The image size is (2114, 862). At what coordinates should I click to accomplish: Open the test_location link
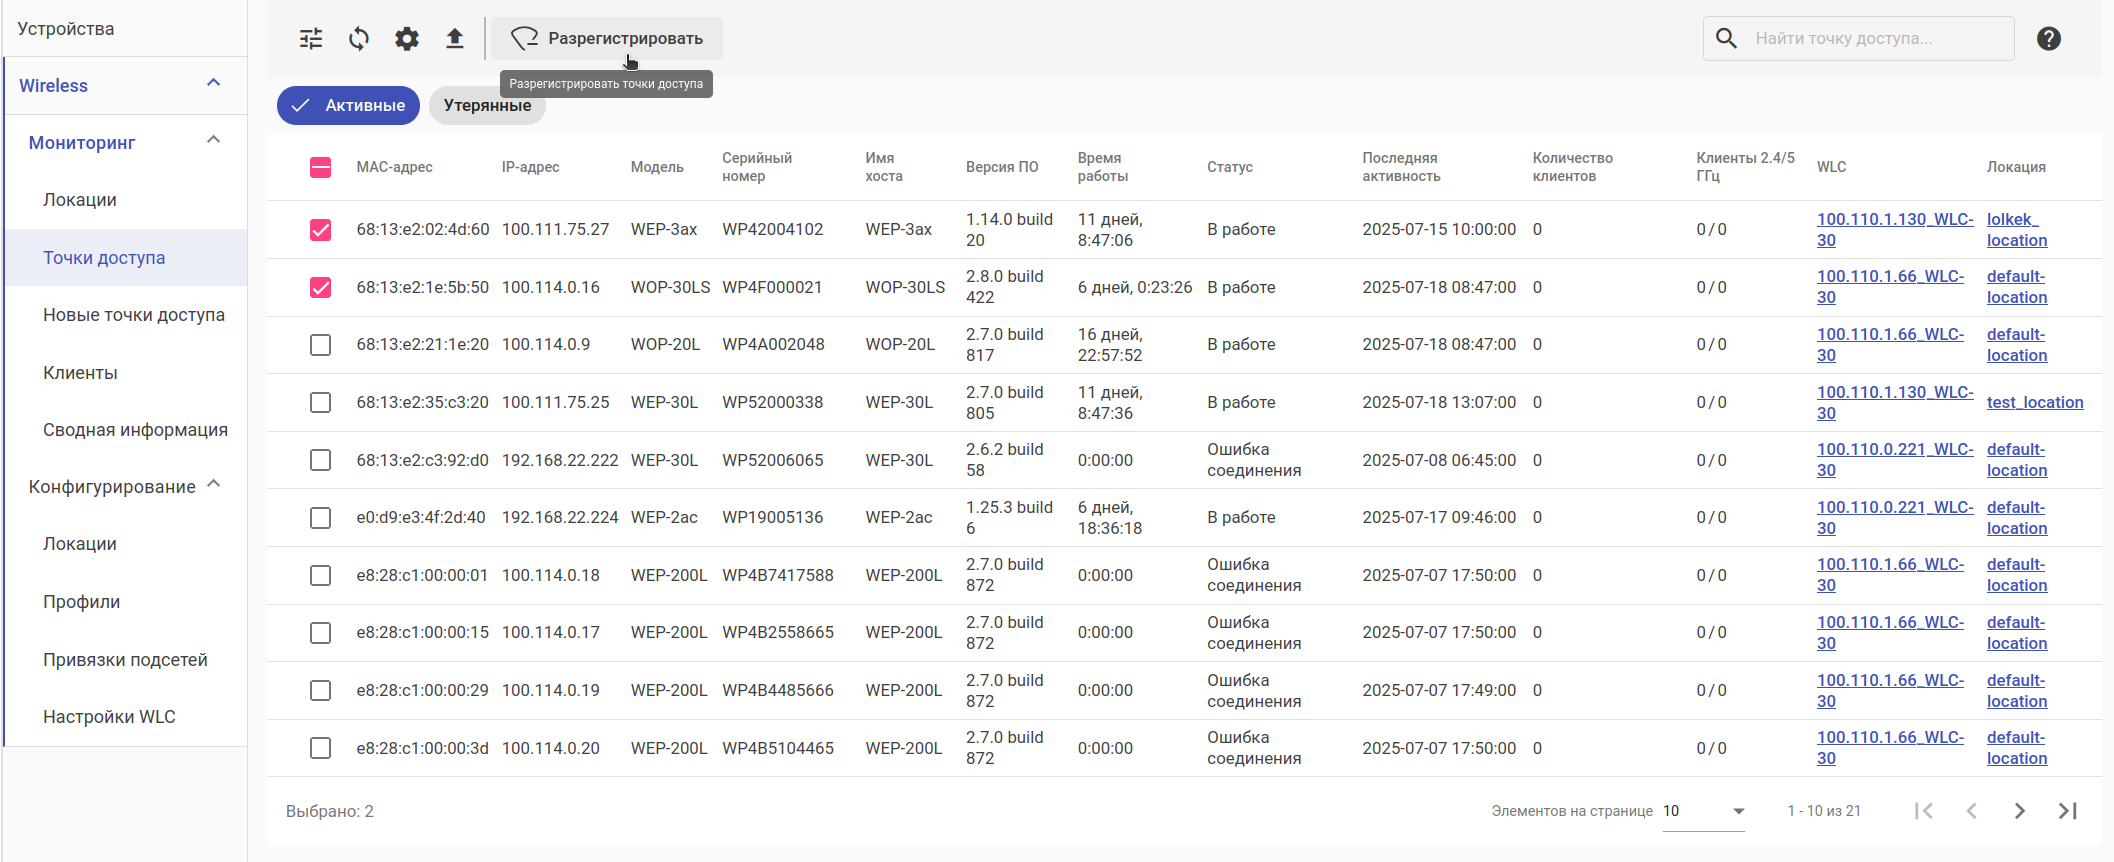pyautogui.click(x=2034, y=402)
